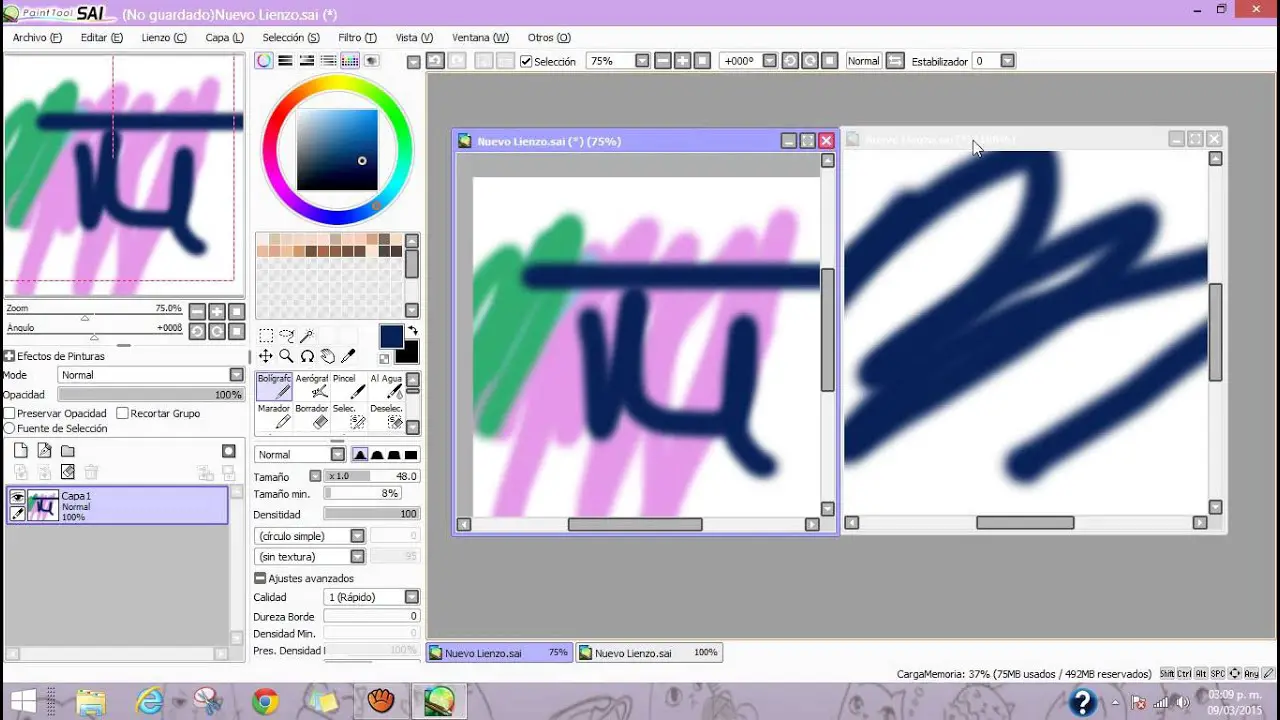Viewport: 1280px width, 720px height.
Task: Select the Borrador eraser tool
Action: tap(312, 416)
